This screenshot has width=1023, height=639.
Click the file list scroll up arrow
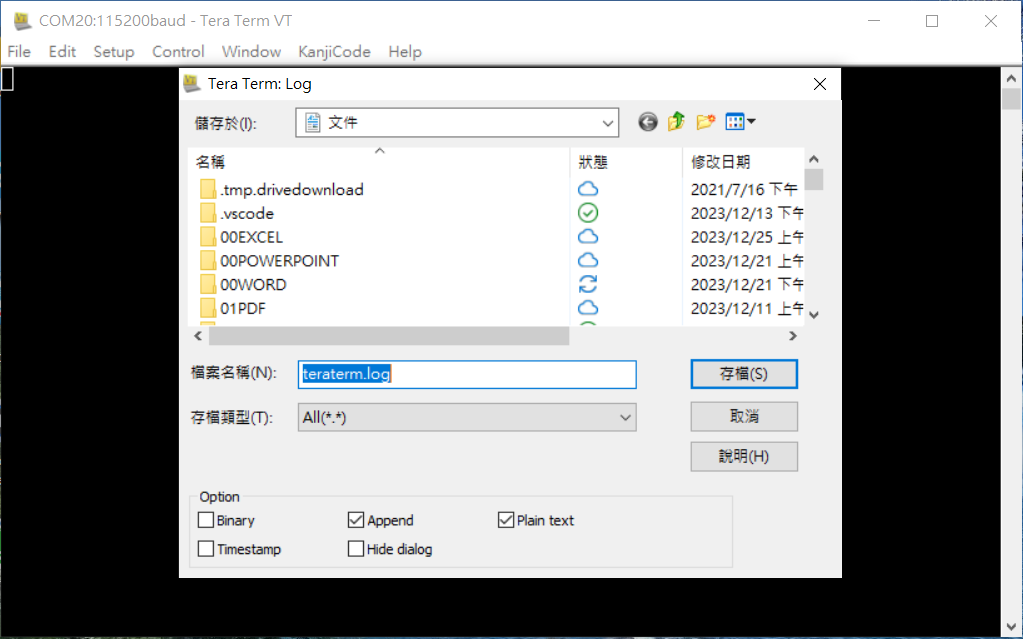coord(814,159)
